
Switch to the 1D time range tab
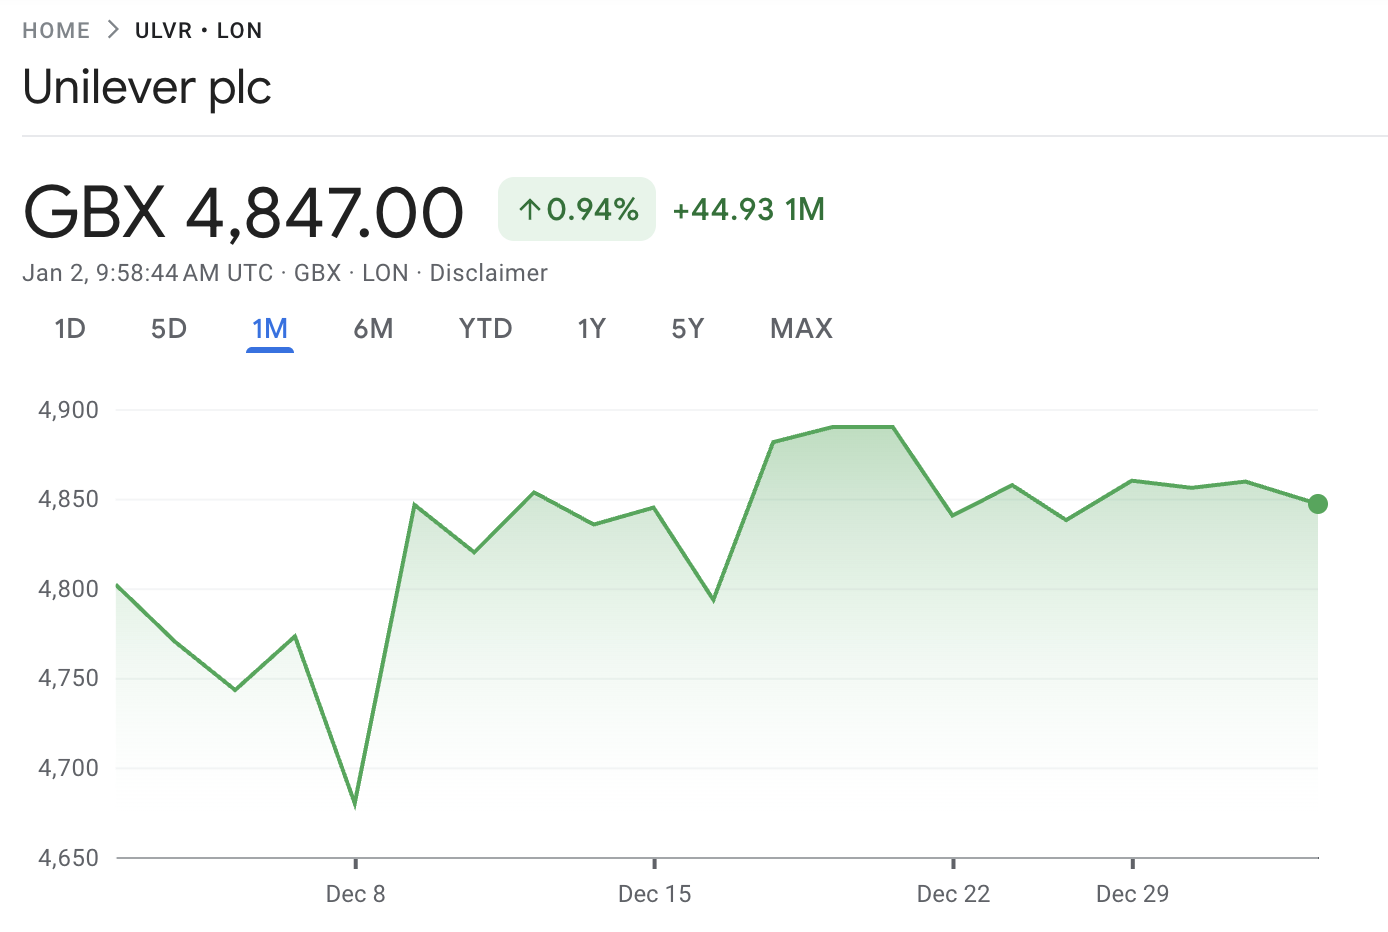click(x=69, y=328)
